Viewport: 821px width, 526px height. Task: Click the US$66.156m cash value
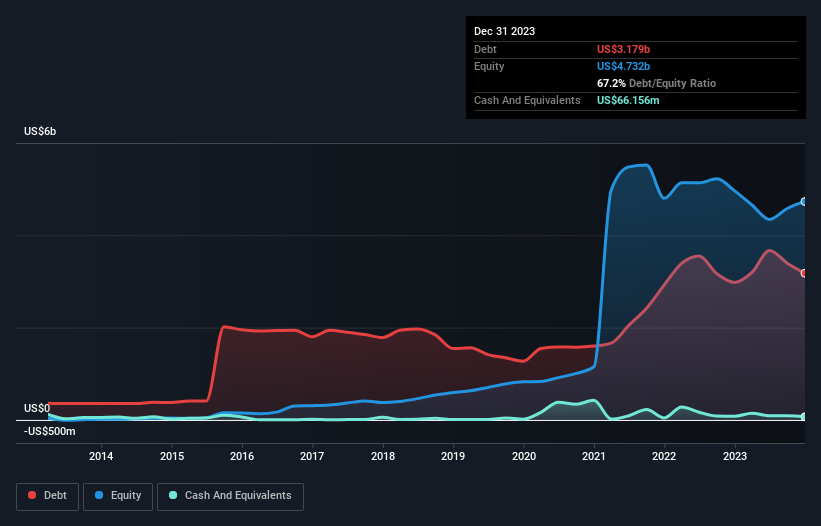point(628,100)
